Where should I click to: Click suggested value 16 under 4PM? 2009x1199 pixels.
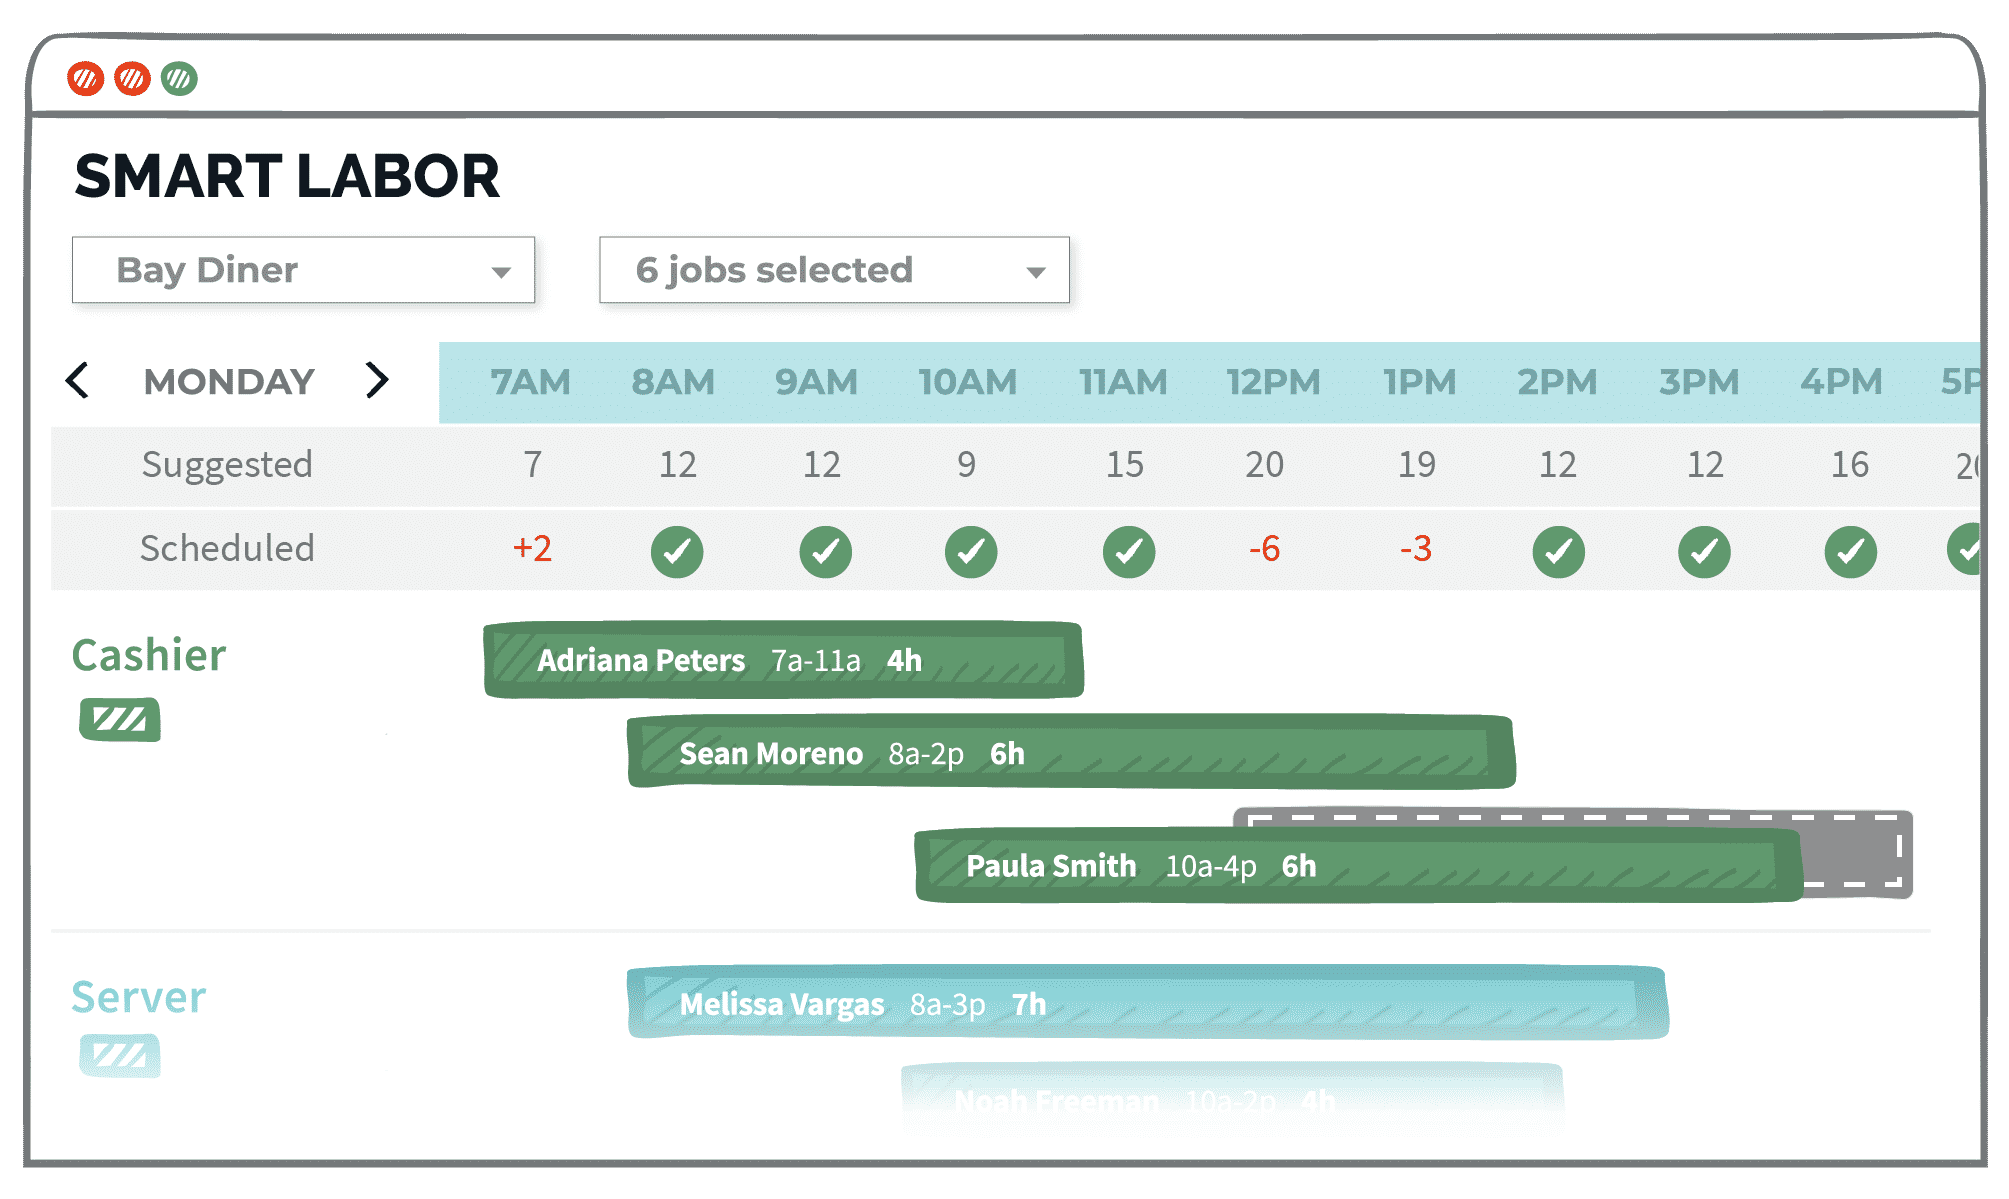1850,465
